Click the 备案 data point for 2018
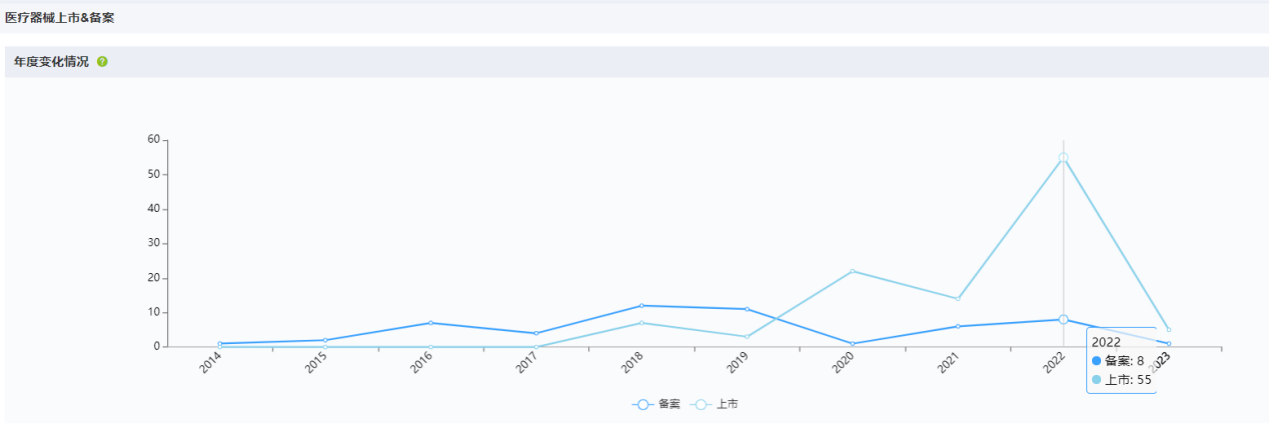Screen dimensions: 1269x428 [x=641, y=305]
